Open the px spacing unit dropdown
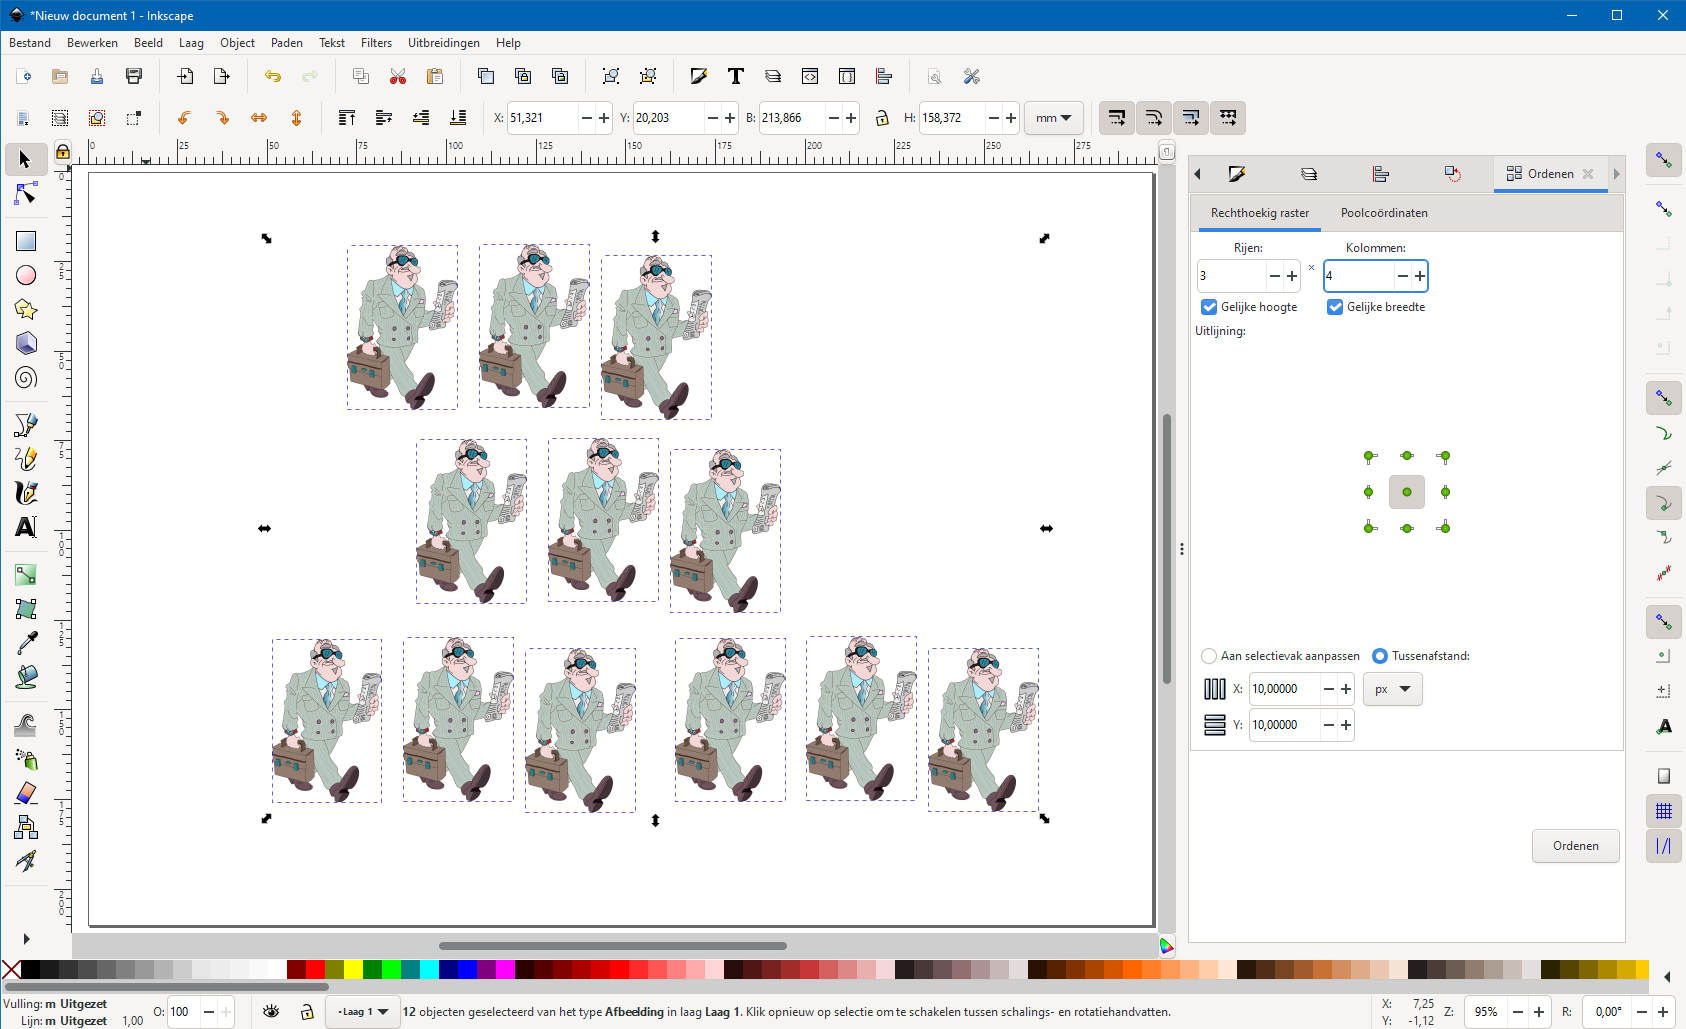 (x=1392, y=689)
